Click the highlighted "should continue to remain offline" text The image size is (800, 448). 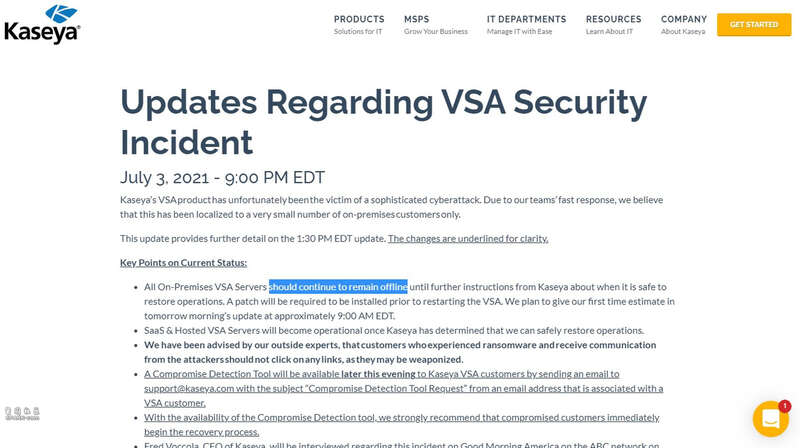[338, 287]
